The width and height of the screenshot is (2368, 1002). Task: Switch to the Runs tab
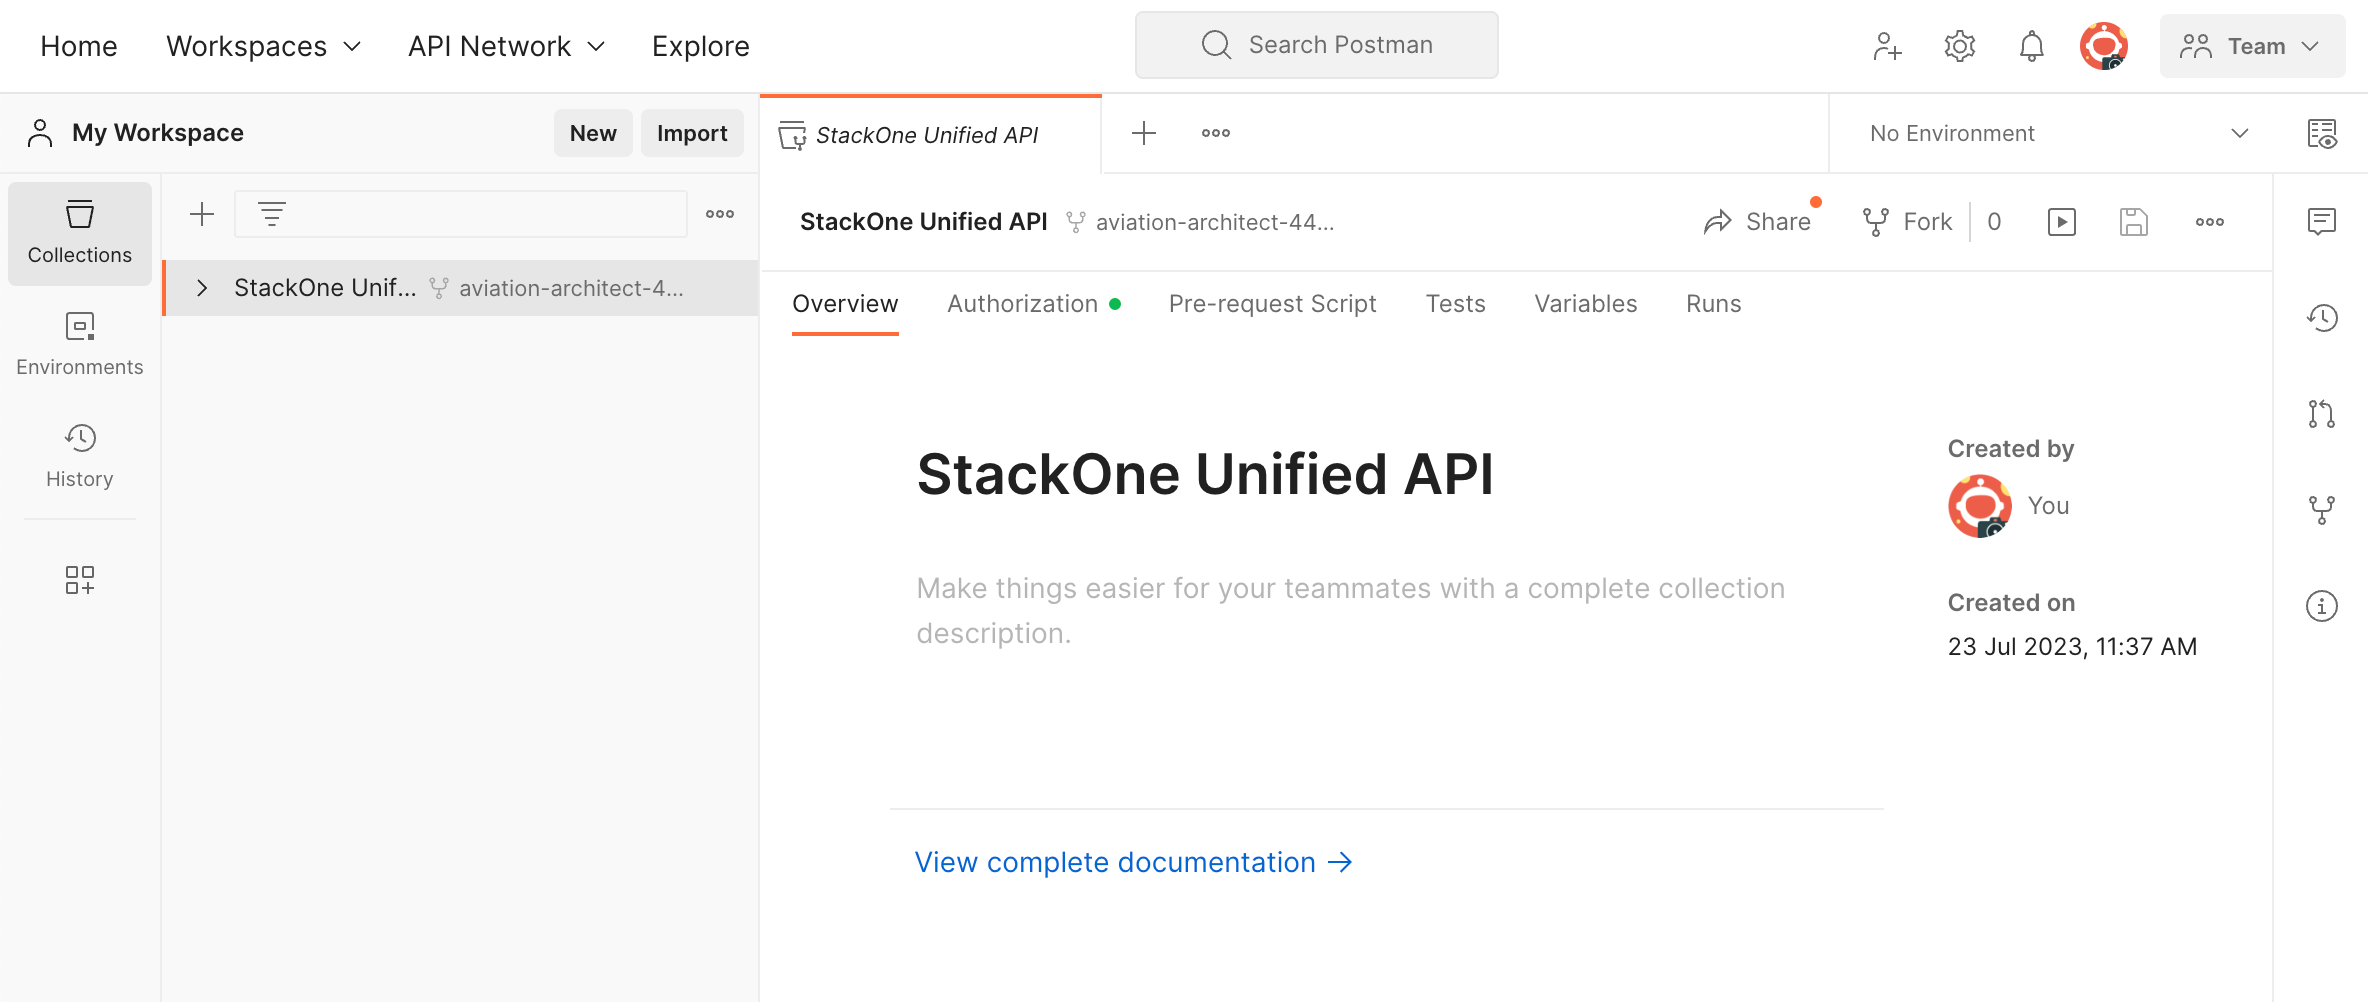pyautogui.click(x=1714, y=304)
